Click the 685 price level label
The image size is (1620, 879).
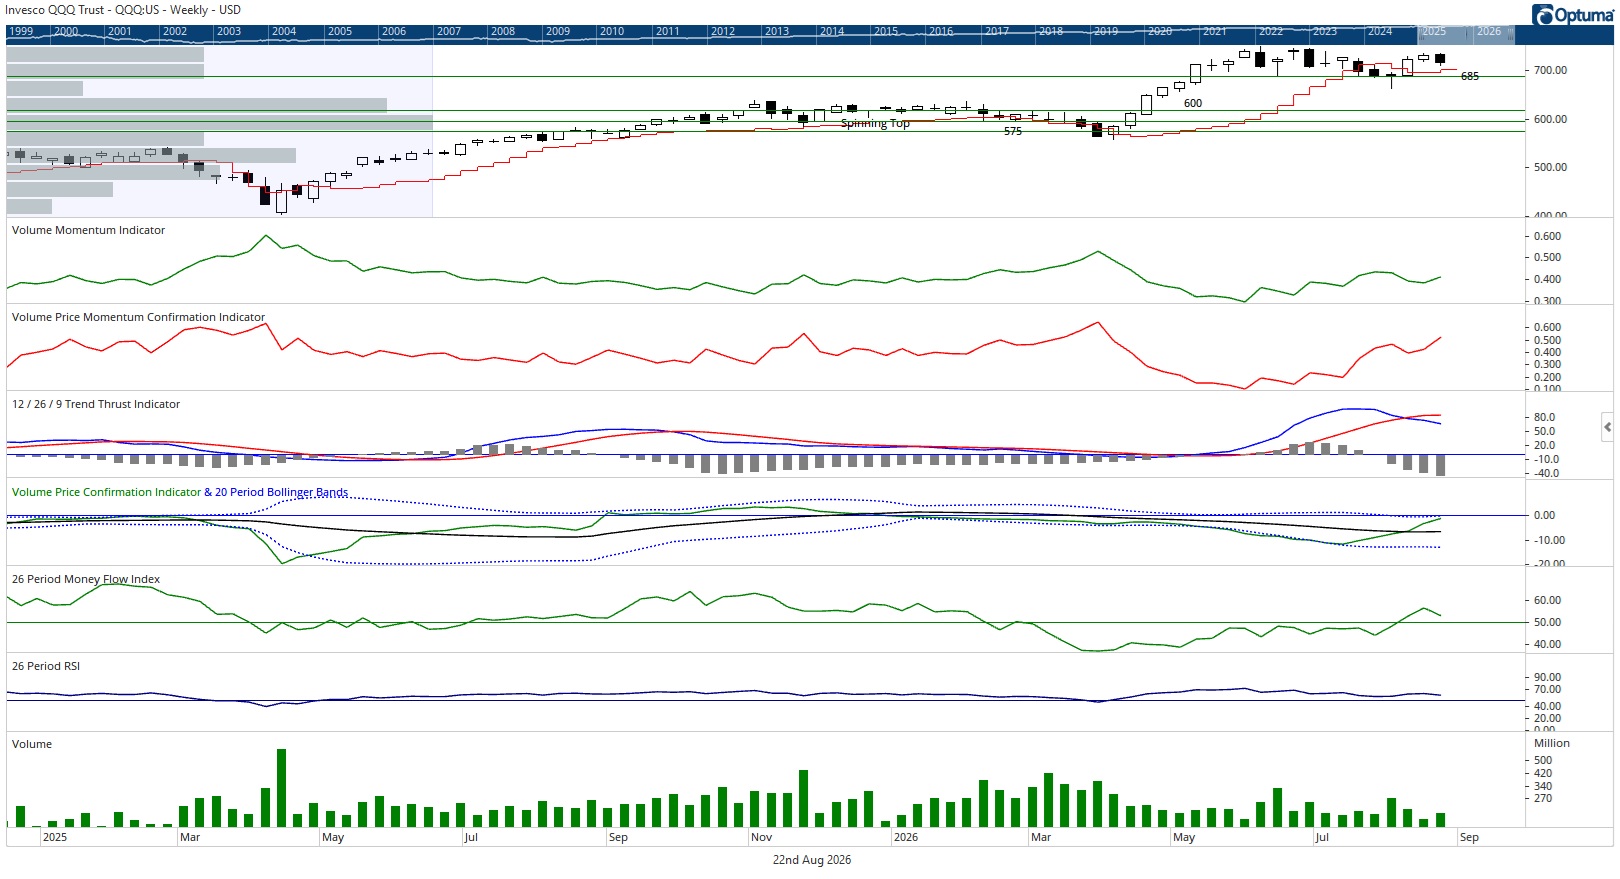click(x=1470, y=76)
